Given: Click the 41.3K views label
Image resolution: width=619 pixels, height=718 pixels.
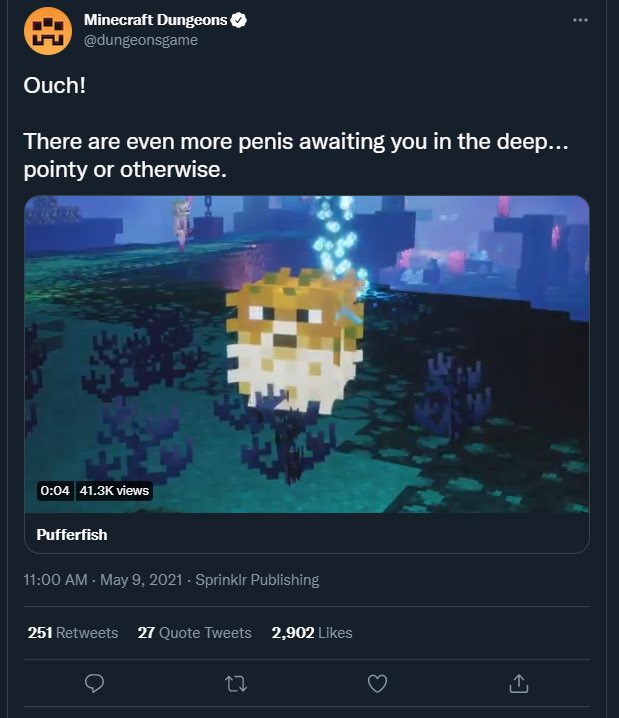Looking at the screenshot, I should pyautogui.click(x=113, y=491).
